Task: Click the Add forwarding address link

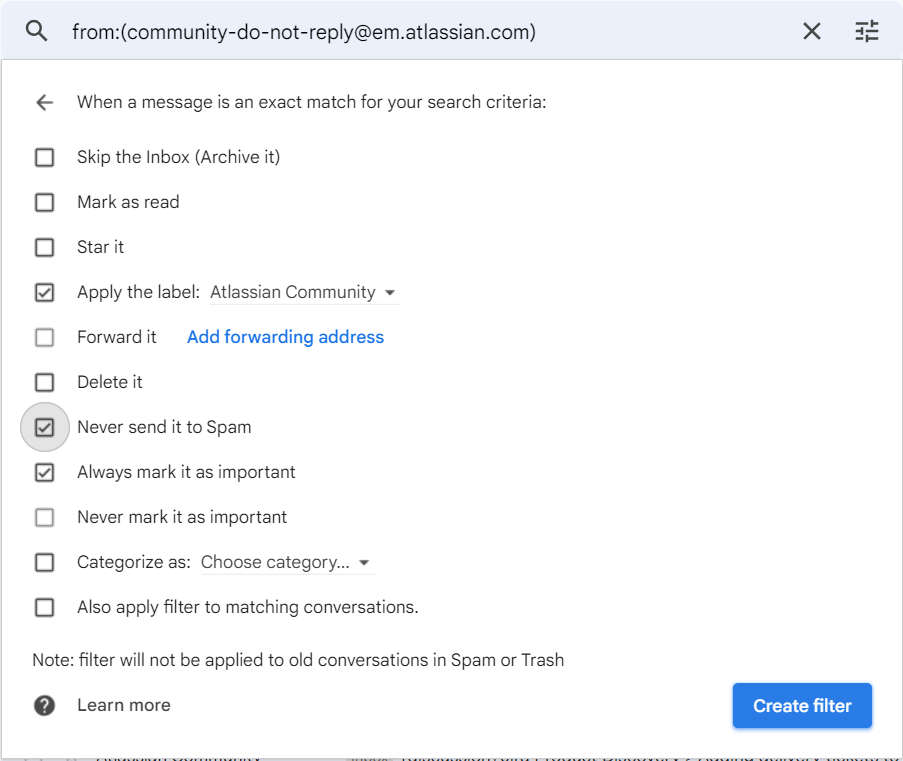Action: coord(285,337)
